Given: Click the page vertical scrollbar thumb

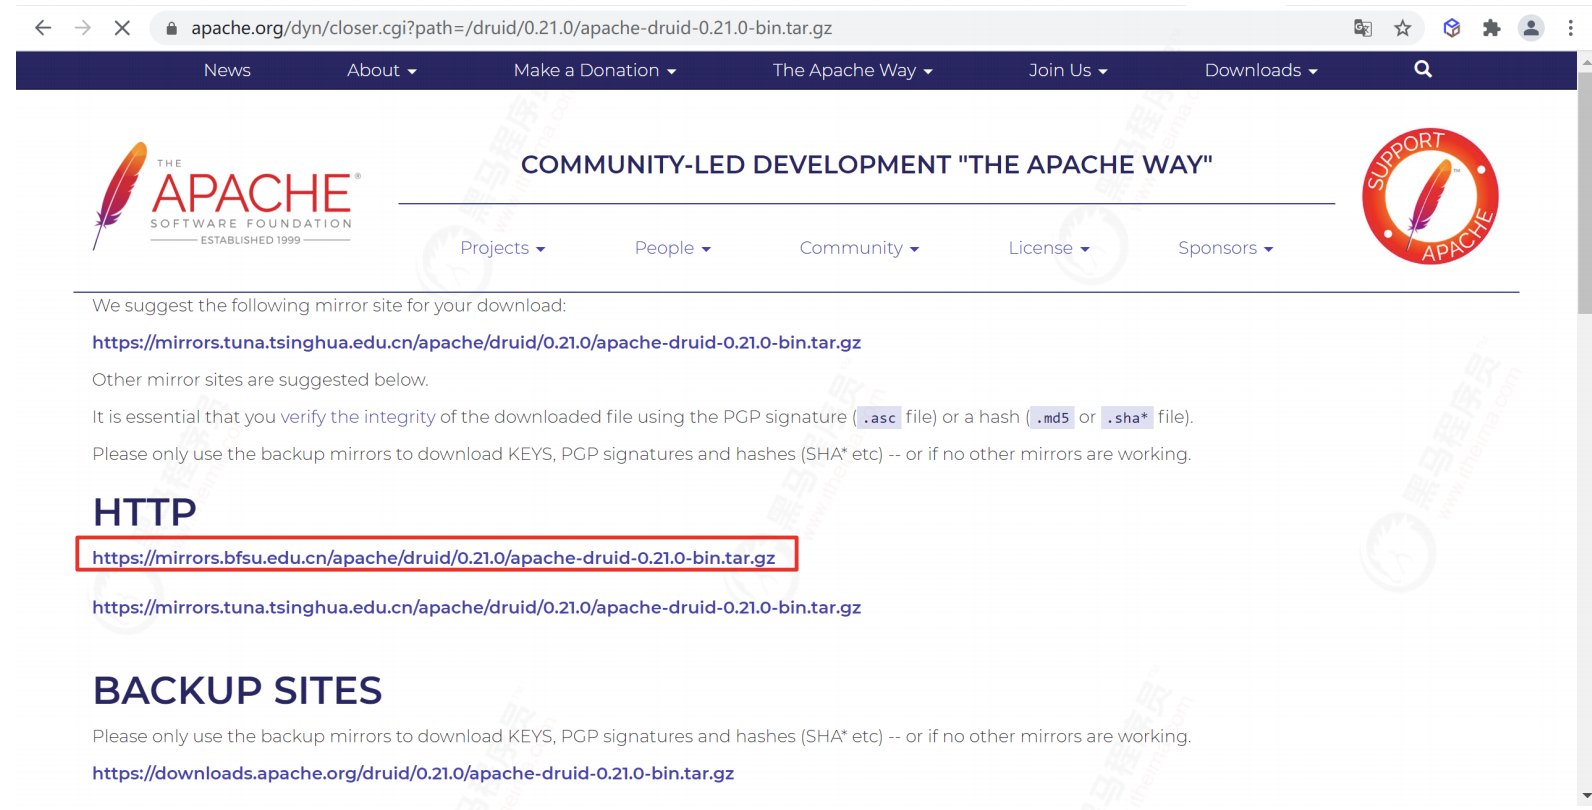Looking at the screenshot, I should point(1584,192).
